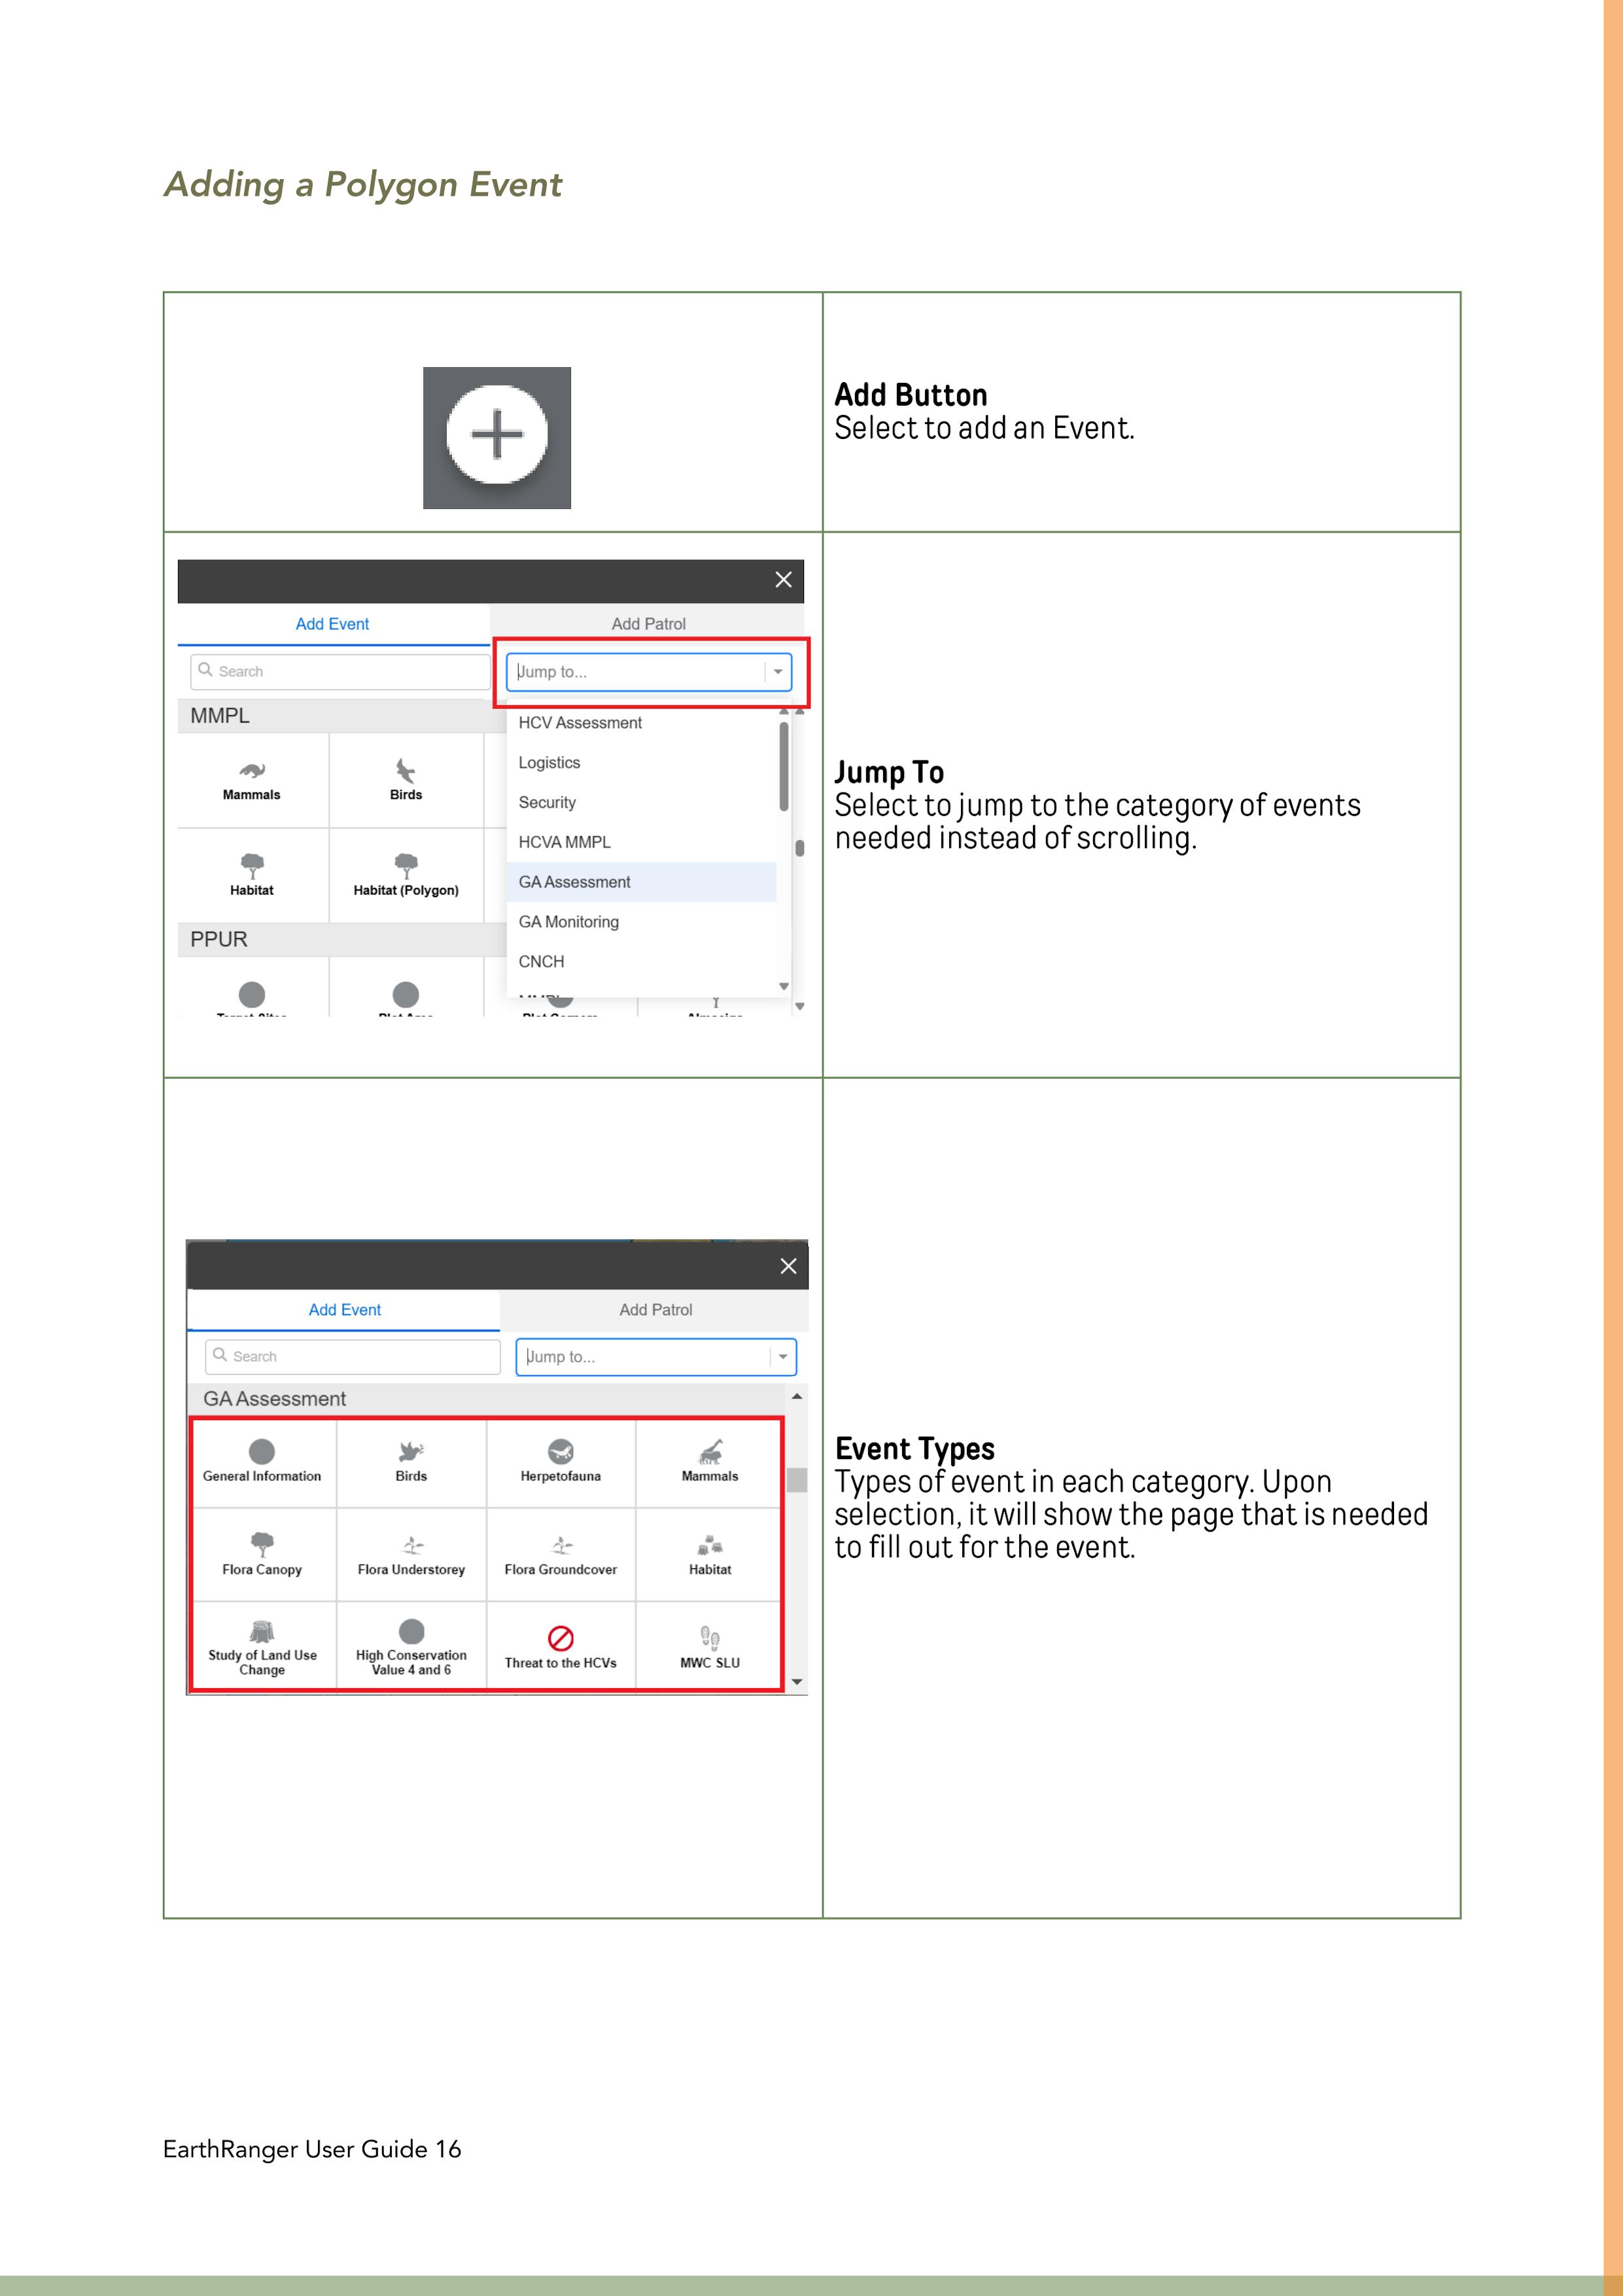Click the dropdown list scrollbar thumb

tap(784, 766)
